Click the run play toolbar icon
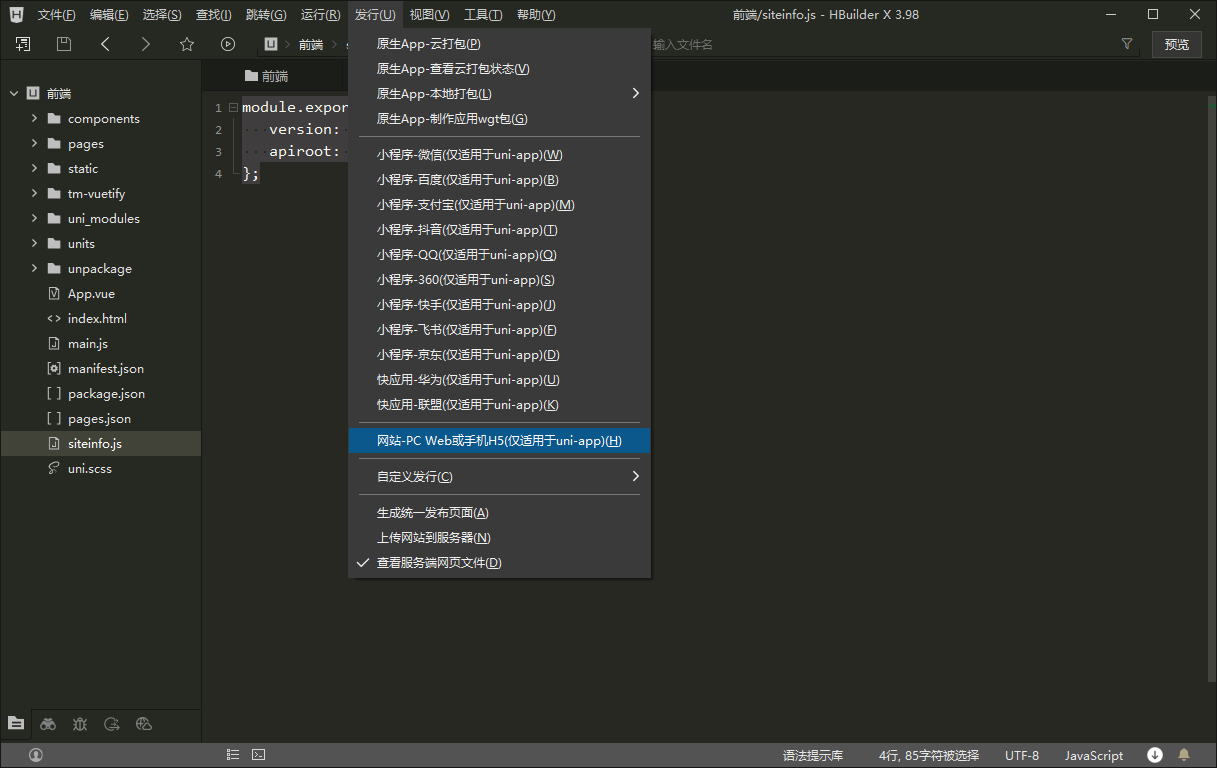This screenshot has height=768, width=1217. (x=228, y=44)
